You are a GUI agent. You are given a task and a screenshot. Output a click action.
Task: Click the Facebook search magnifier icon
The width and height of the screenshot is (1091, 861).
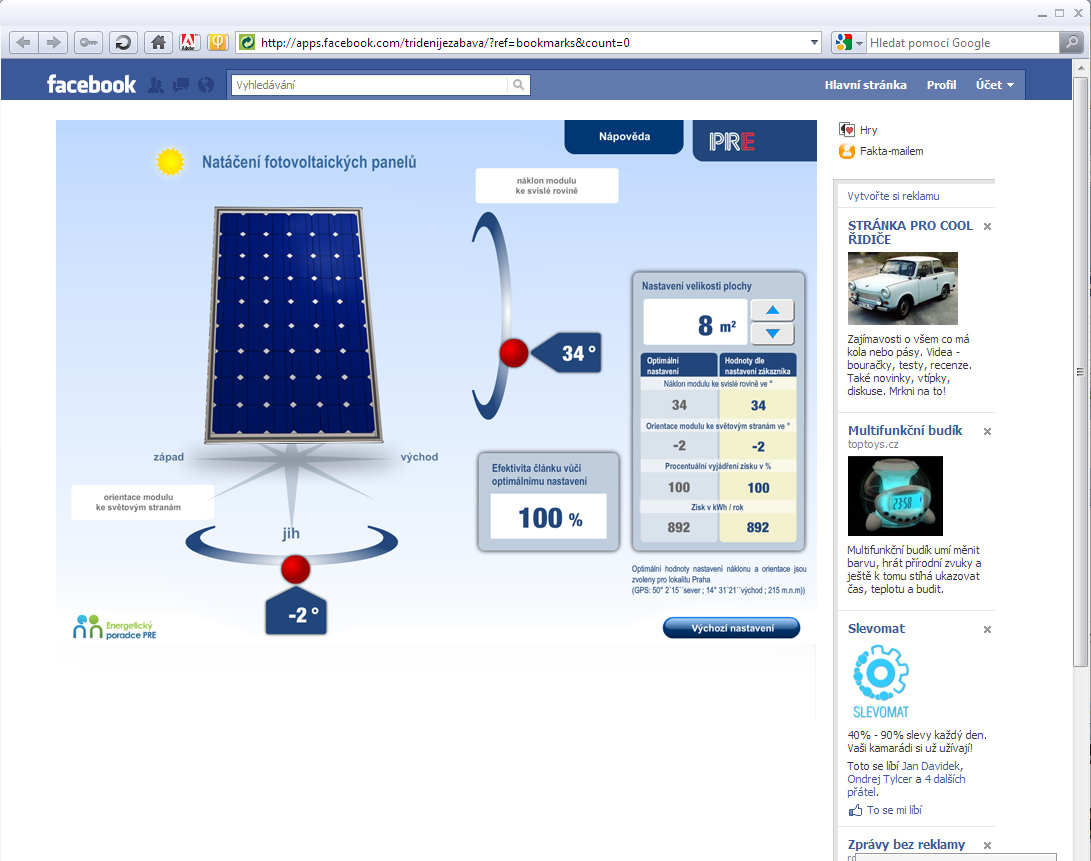[518, 86]
